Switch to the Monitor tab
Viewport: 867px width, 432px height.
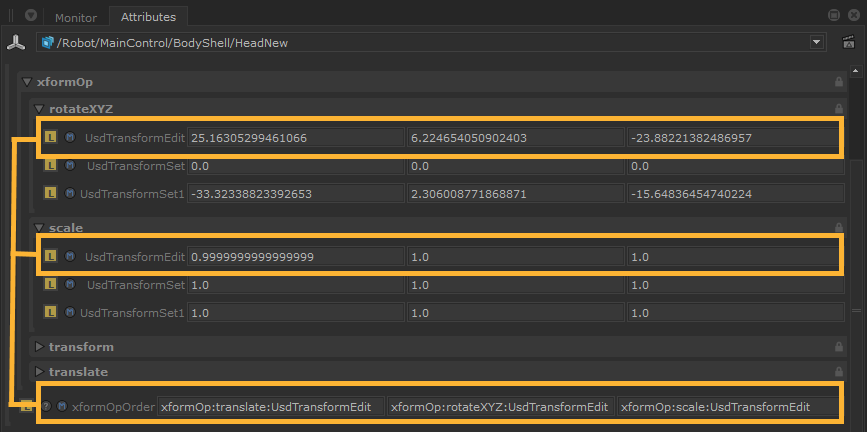[x=76, y=17]
